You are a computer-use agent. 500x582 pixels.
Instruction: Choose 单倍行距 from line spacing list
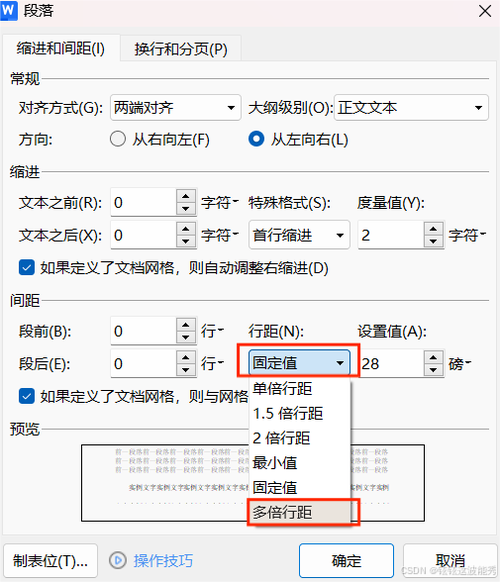point(299,389)
